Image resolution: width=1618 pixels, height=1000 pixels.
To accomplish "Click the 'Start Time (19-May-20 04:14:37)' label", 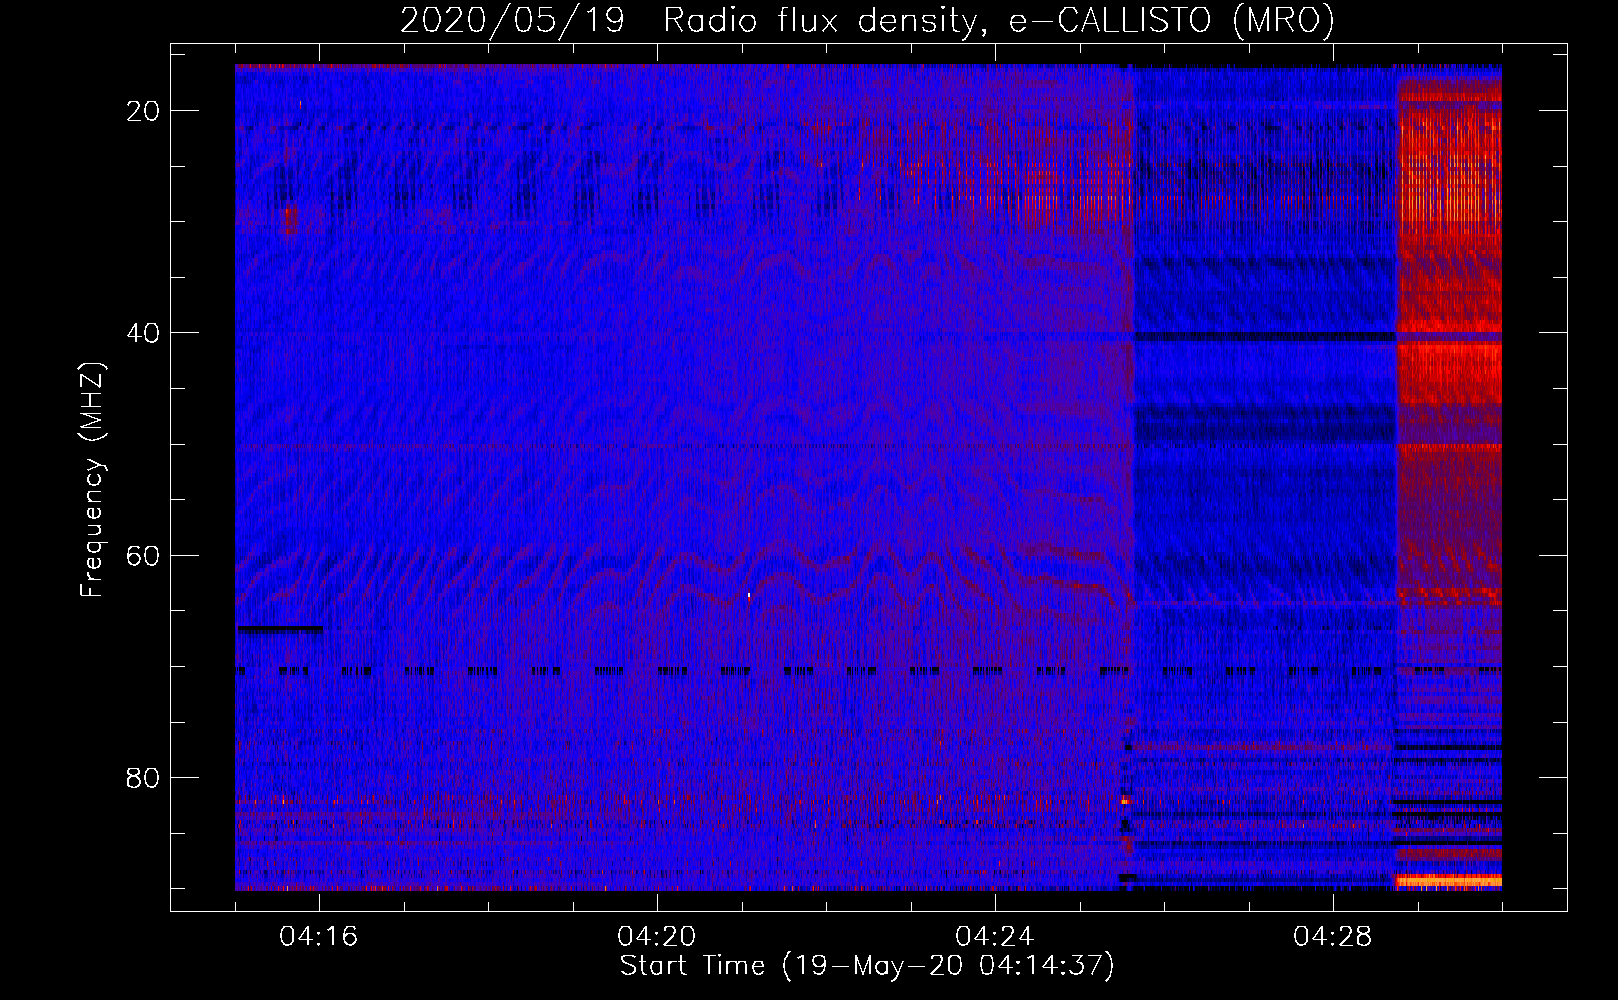I will pyautogui.click(x=867, y=966).
